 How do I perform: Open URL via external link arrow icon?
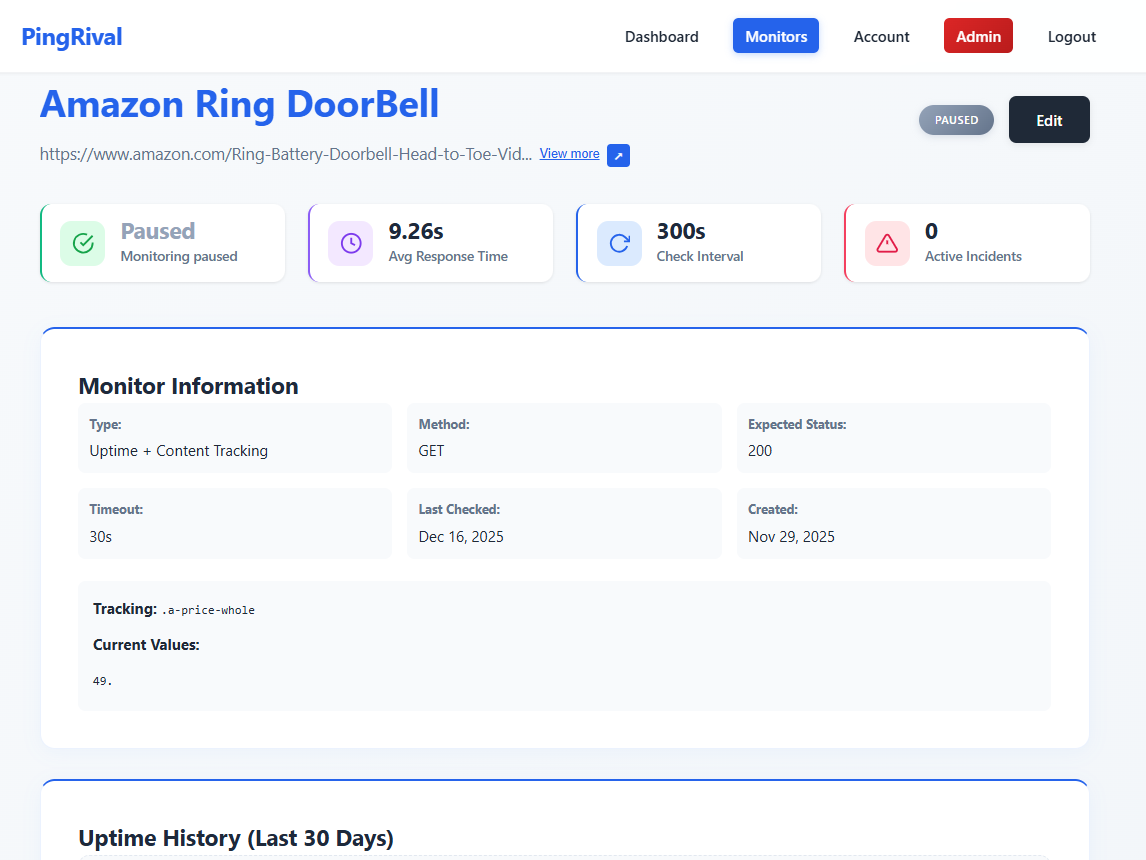[618, 155]
